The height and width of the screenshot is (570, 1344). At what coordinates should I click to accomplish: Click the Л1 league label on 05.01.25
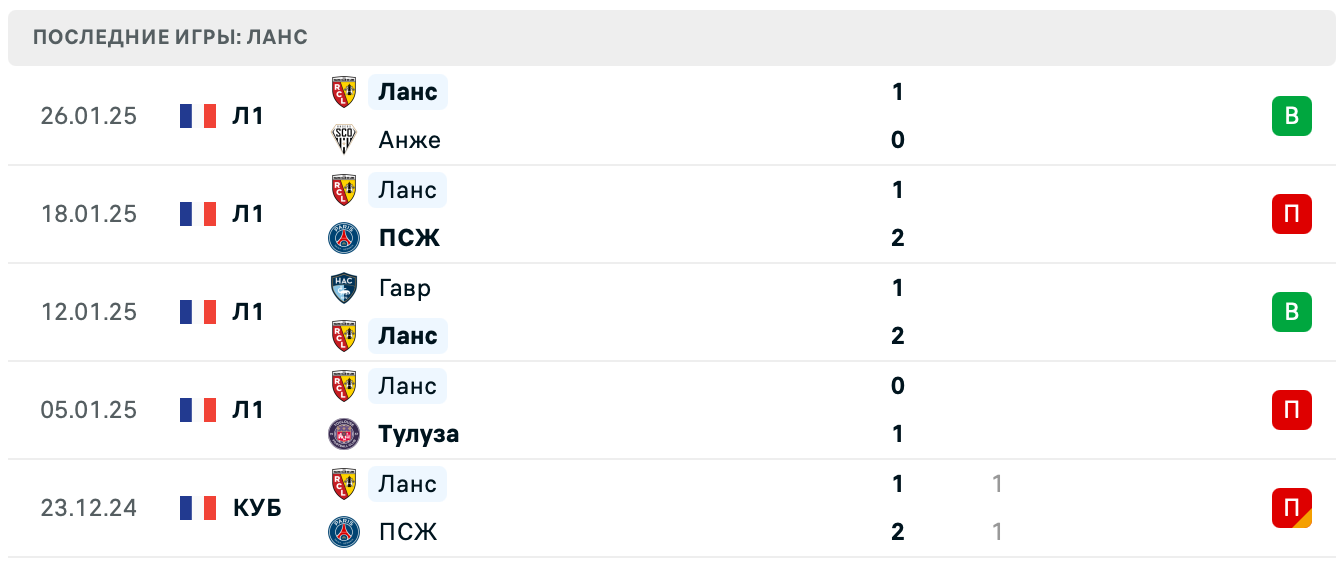click(248, 410)
